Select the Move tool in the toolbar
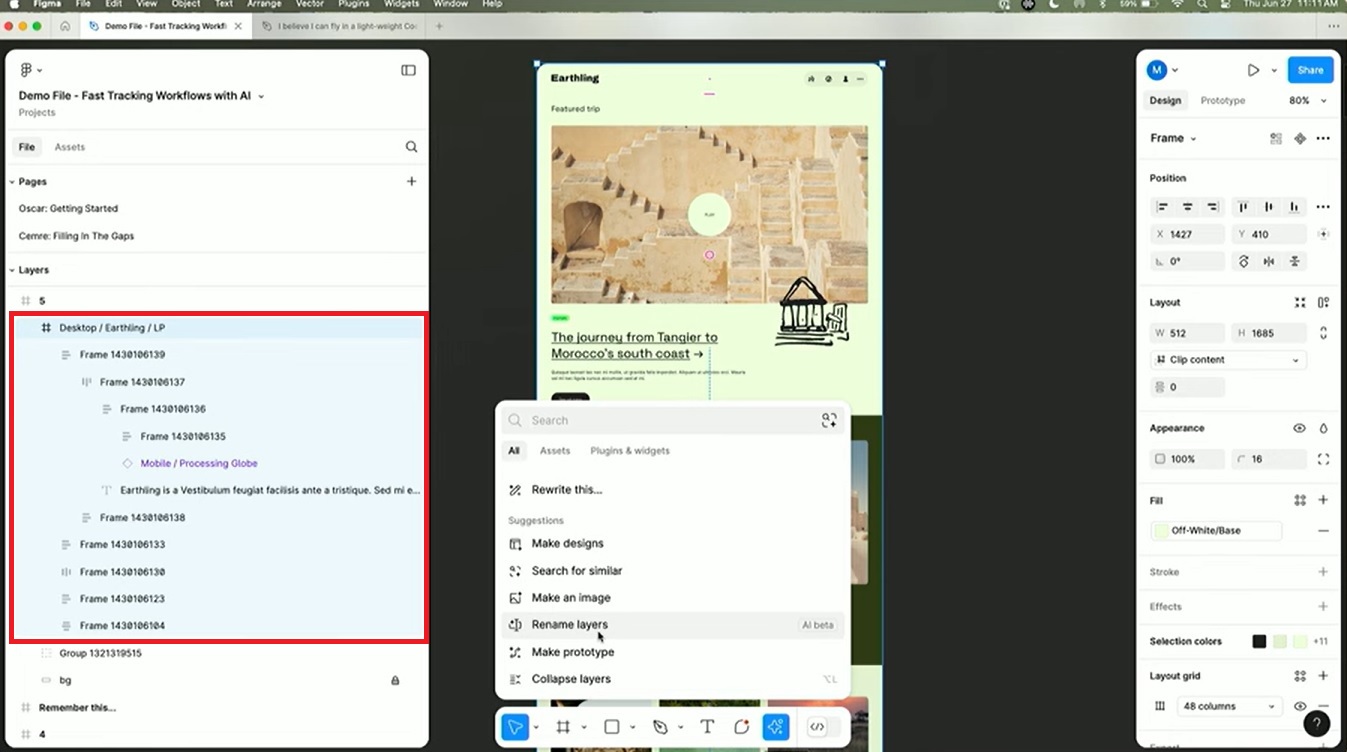This screenshot has height=752, width=1347. tap(515, 727)
